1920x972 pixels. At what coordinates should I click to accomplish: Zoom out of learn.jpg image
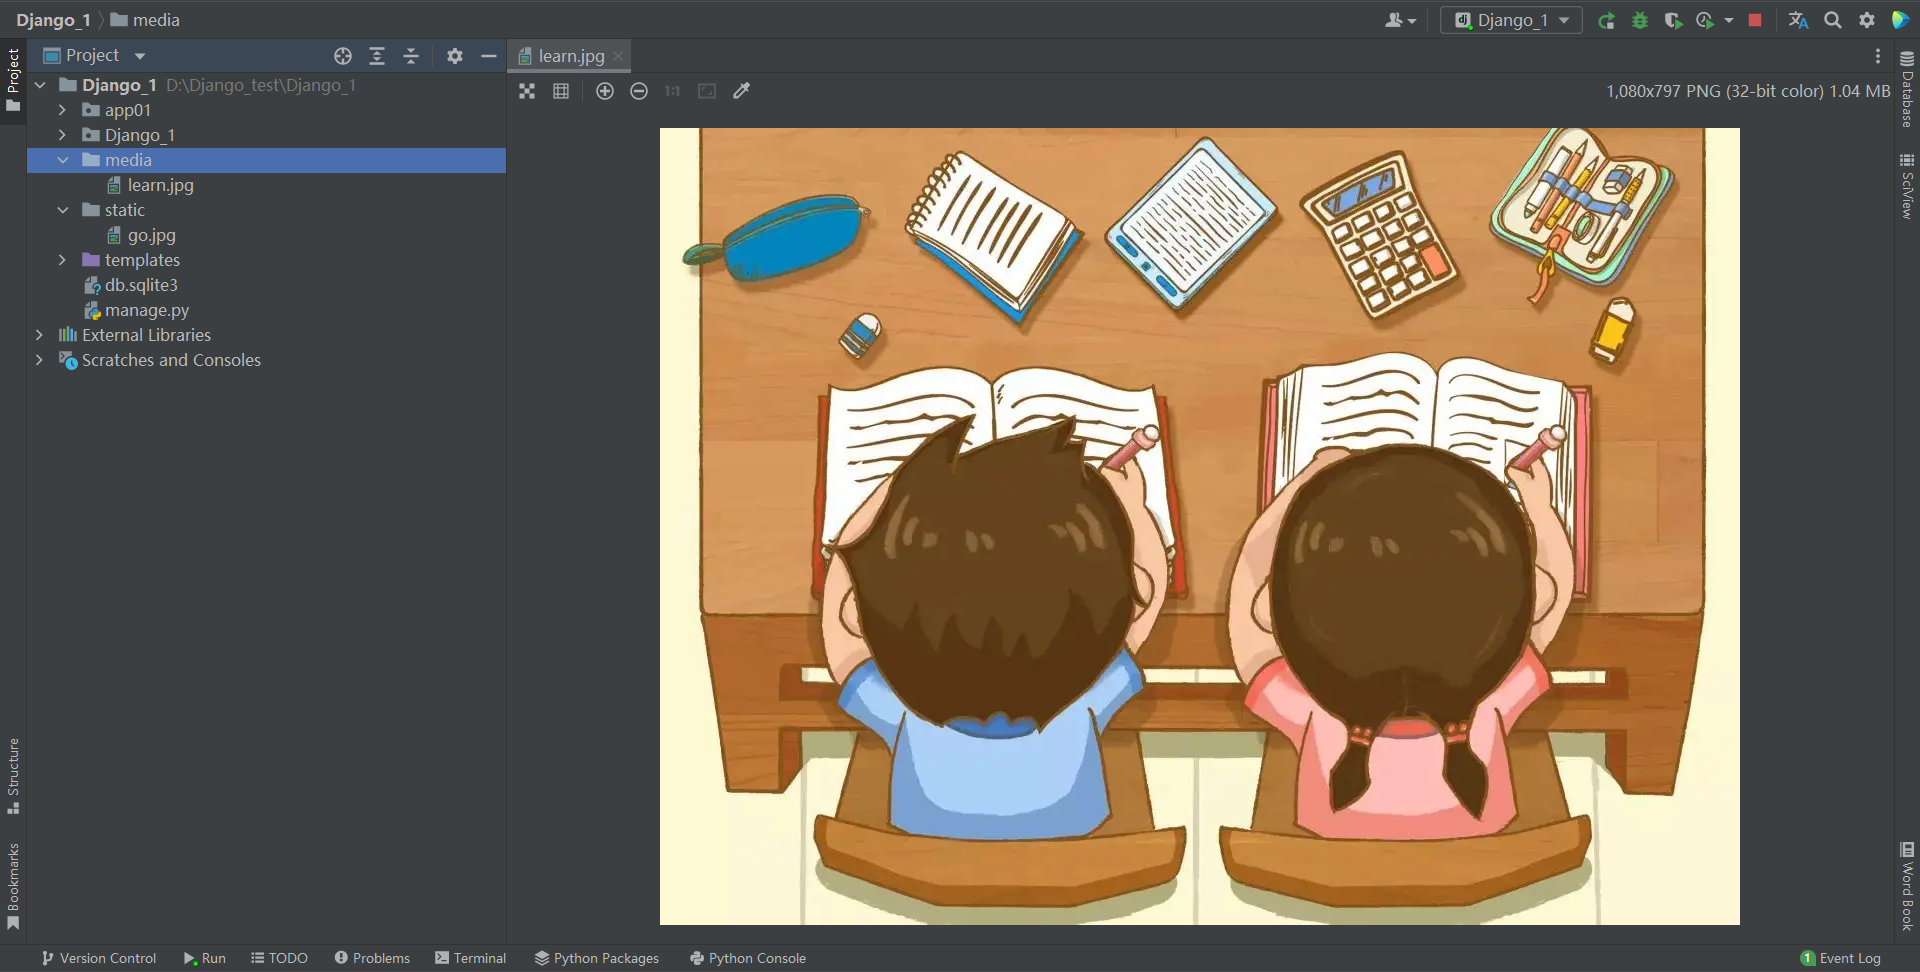coord(639,91)
